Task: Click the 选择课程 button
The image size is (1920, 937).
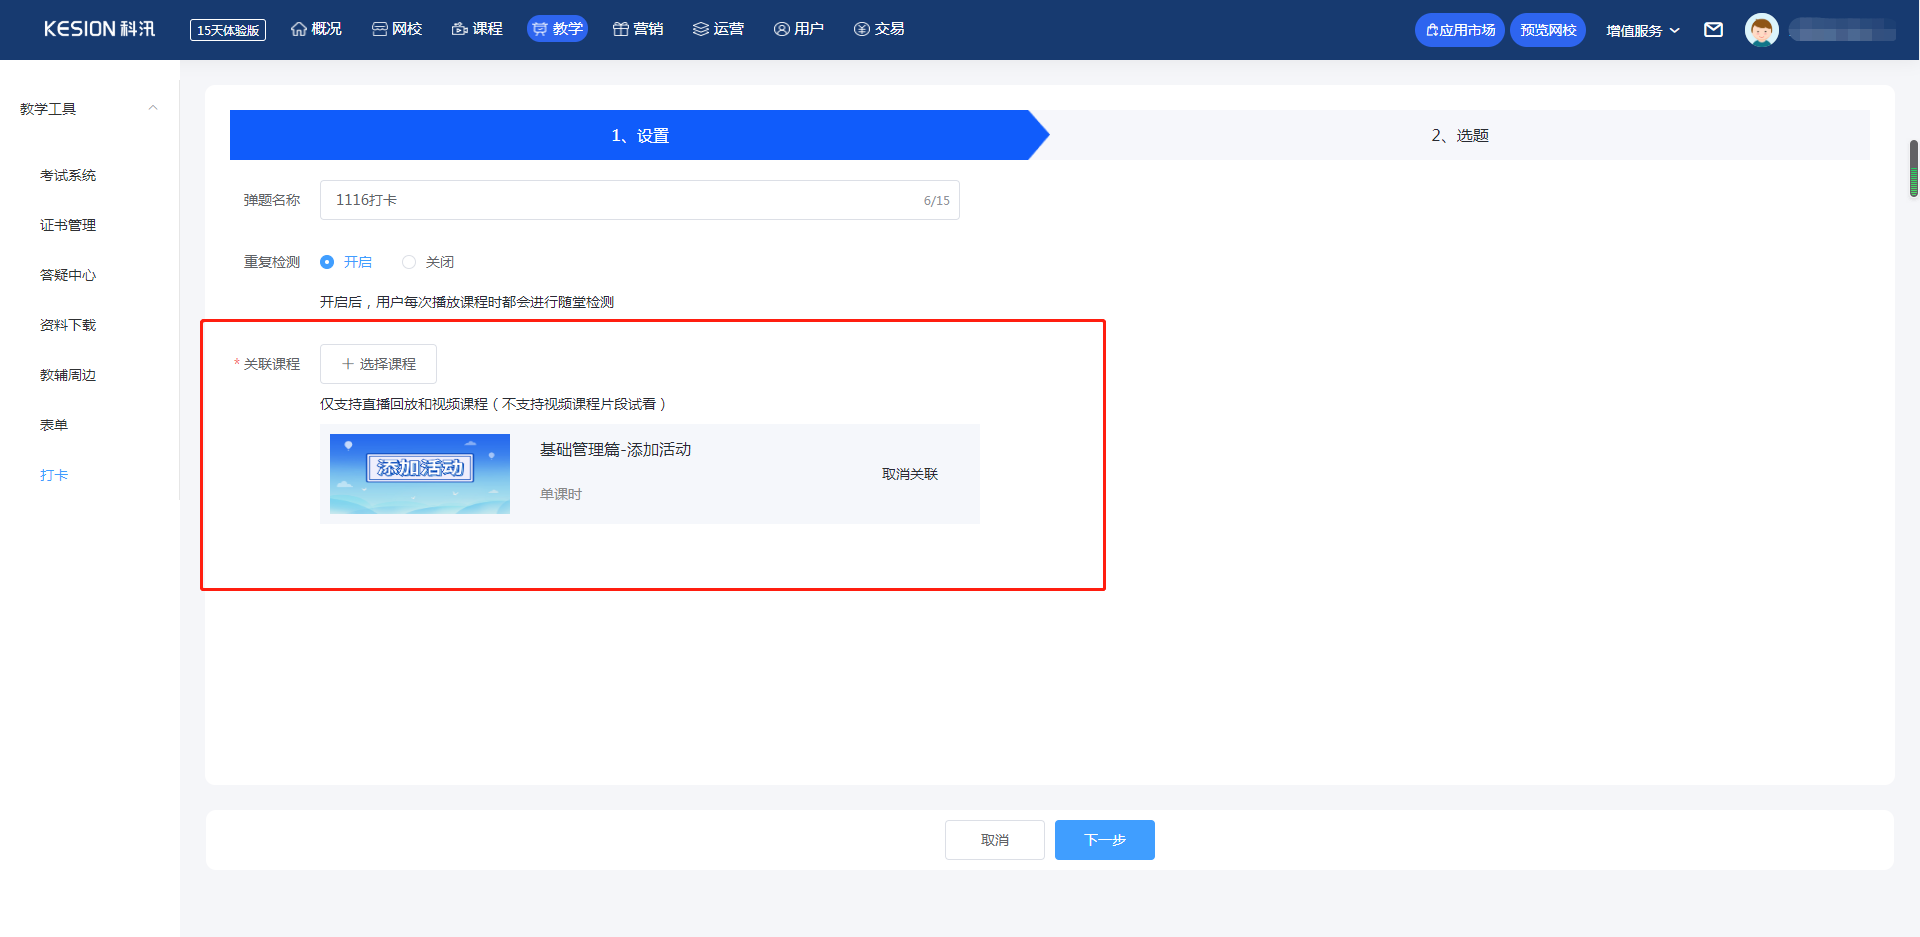Action: [378, 364]
